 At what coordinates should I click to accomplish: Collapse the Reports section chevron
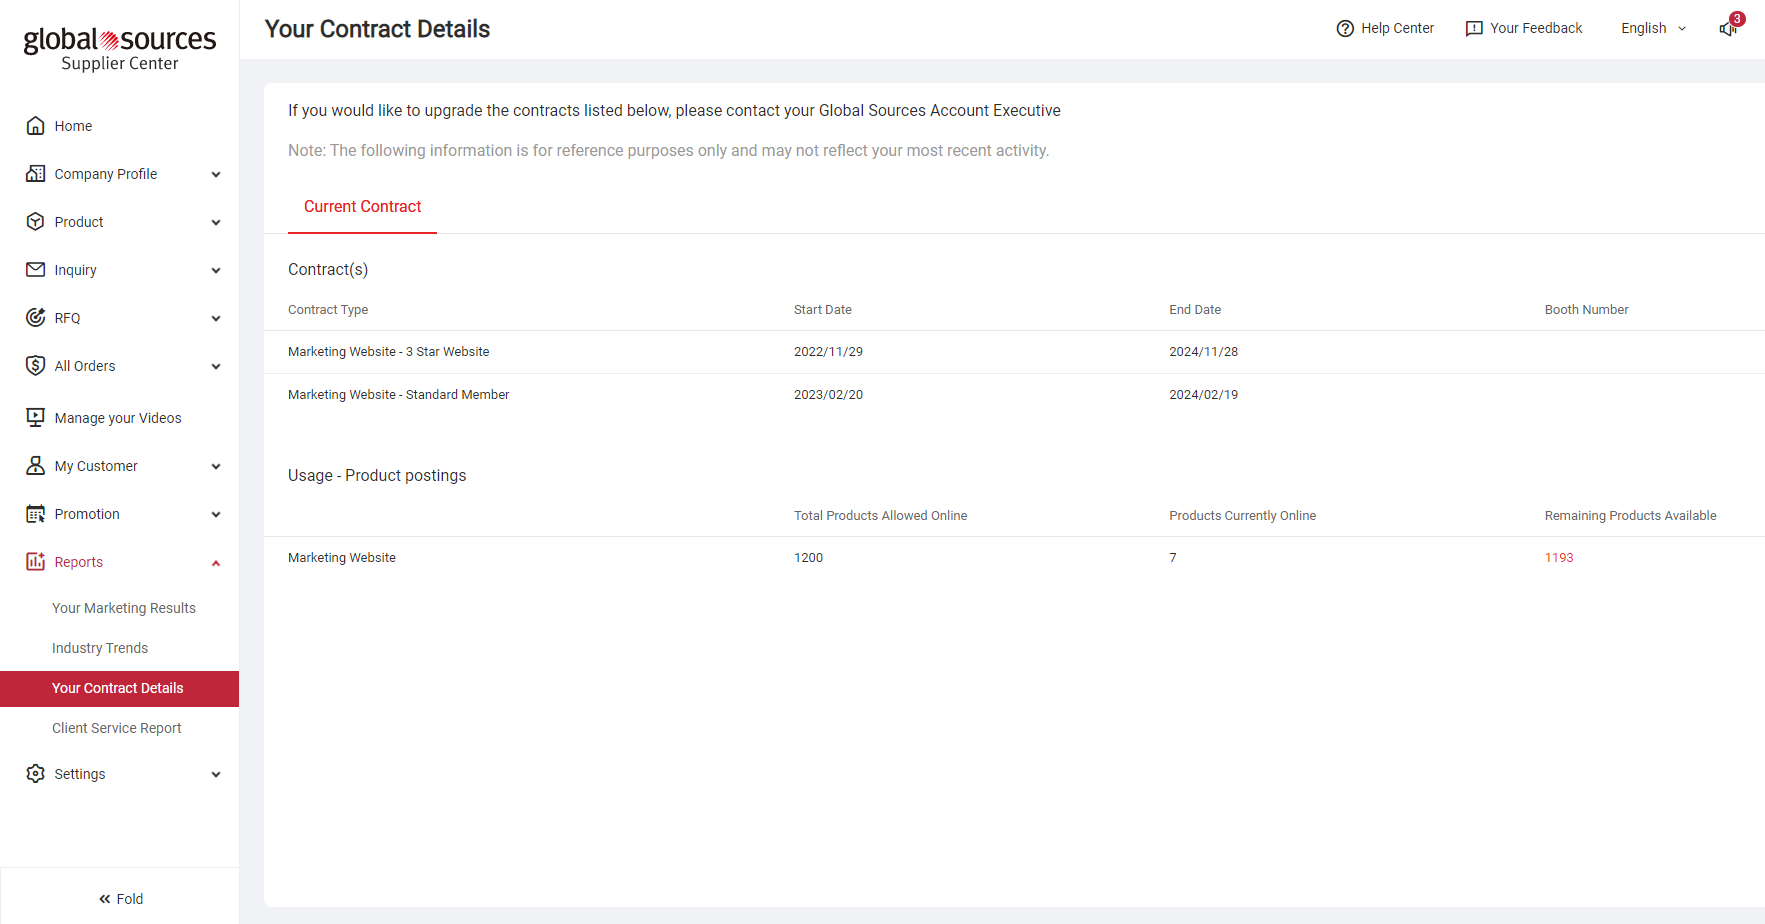216,563
